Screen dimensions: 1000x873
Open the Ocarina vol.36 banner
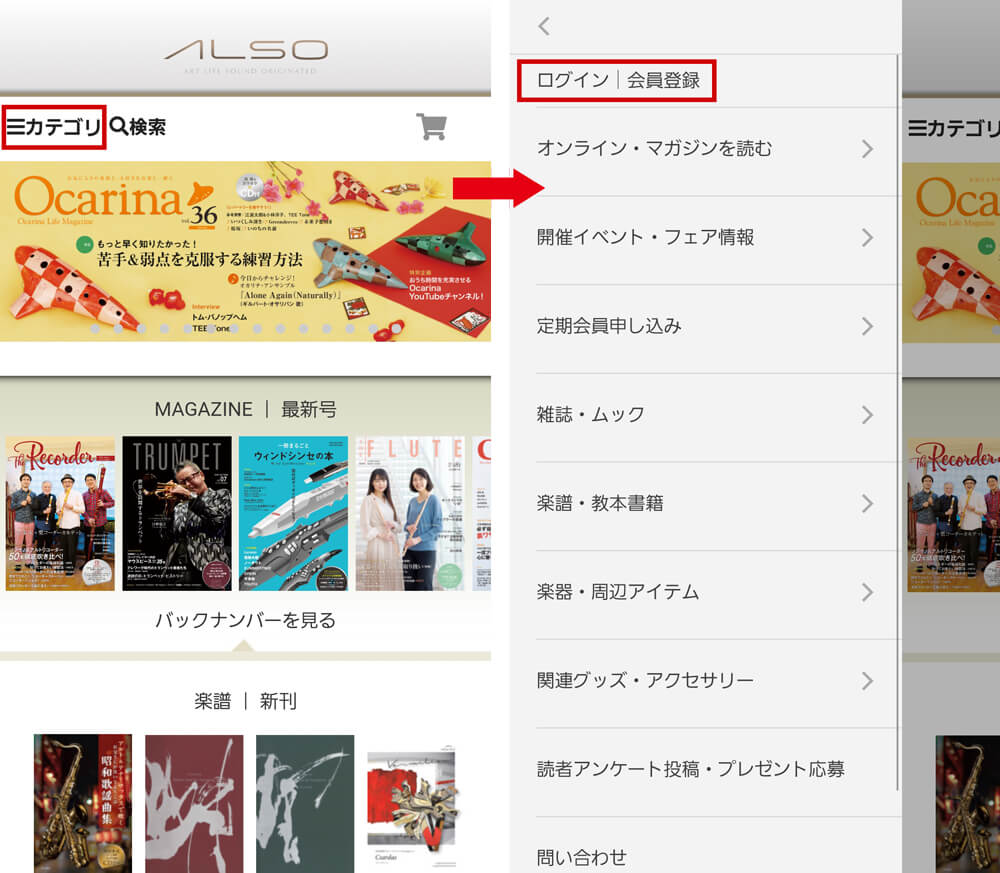(245, 250)
